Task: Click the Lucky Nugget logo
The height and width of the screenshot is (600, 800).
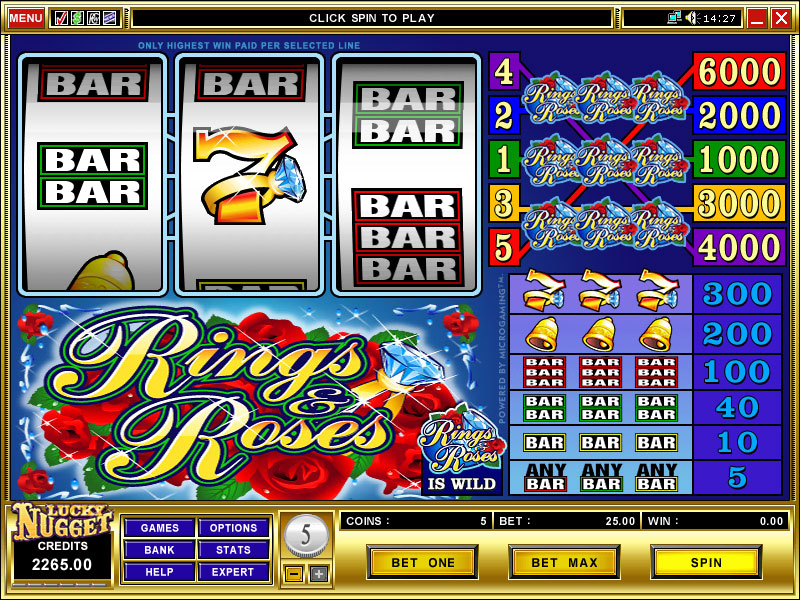Action: (x=62, y=521)
